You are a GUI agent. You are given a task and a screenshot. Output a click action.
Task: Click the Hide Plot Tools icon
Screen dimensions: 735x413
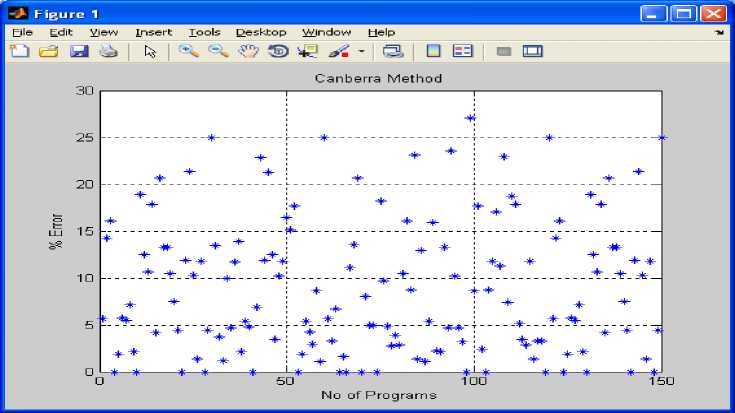point(504,52)
